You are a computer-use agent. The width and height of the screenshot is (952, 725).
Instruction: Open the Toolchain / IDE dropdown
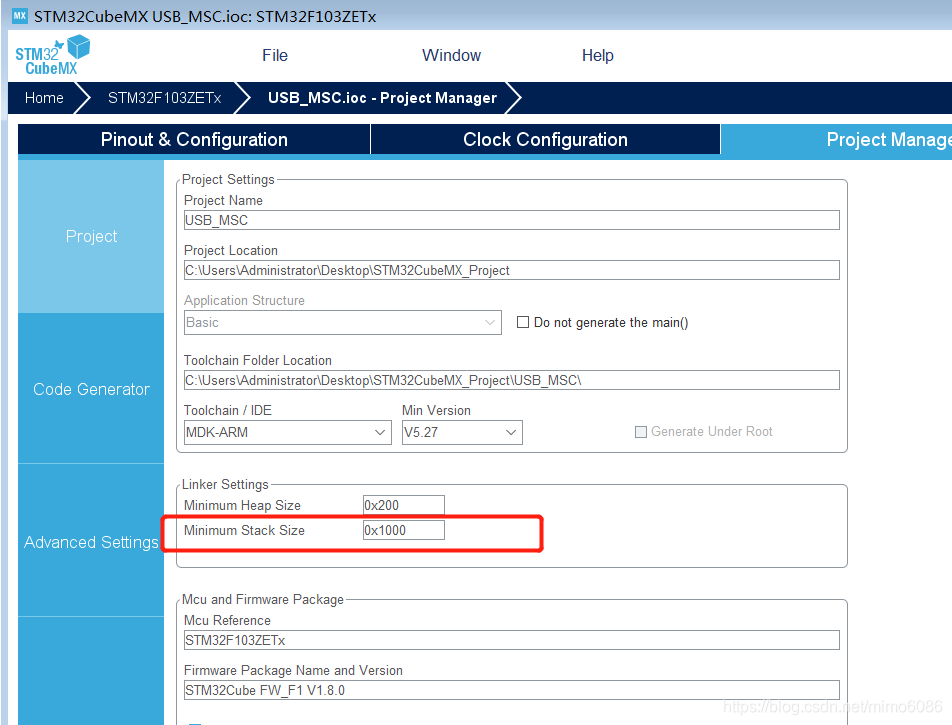(288, 432)
